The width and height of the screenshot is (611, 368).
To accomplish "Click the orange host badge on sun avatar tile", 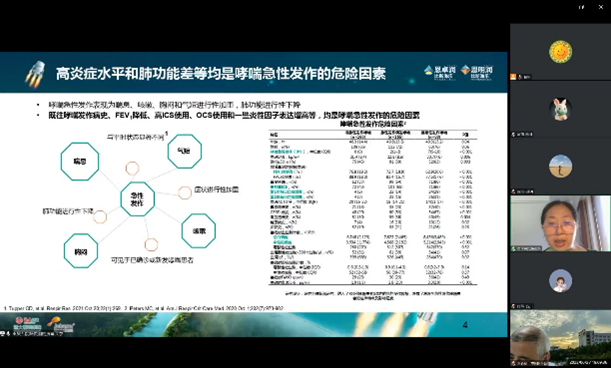I will pos(513,77).
